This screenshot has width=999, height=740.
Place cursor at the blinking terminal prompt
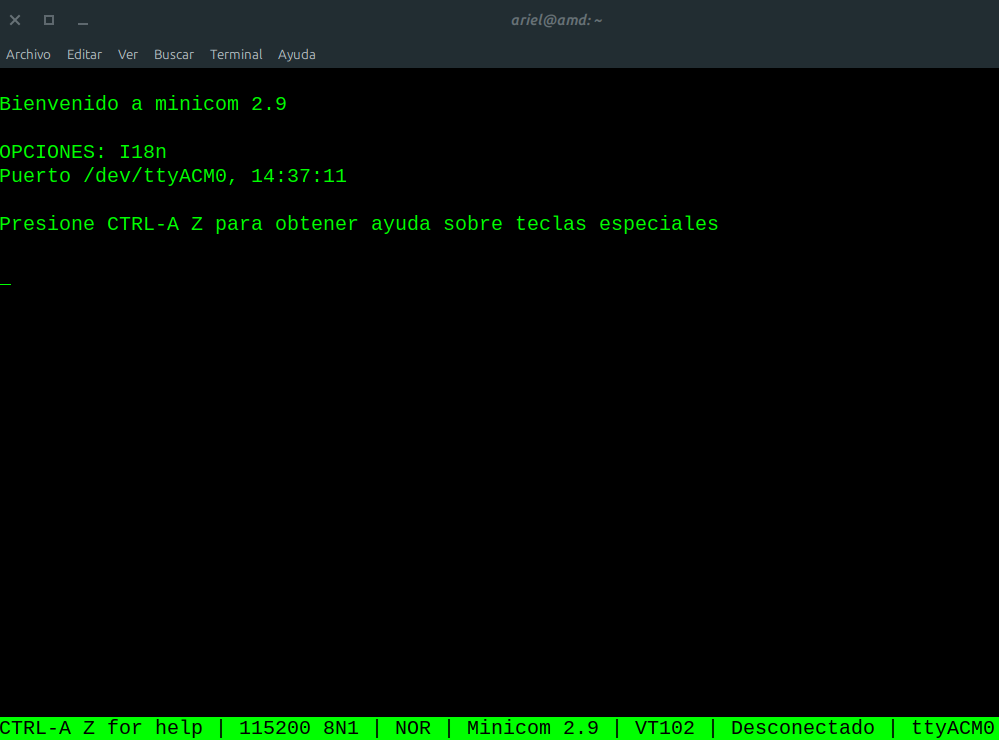coord(6,282)
